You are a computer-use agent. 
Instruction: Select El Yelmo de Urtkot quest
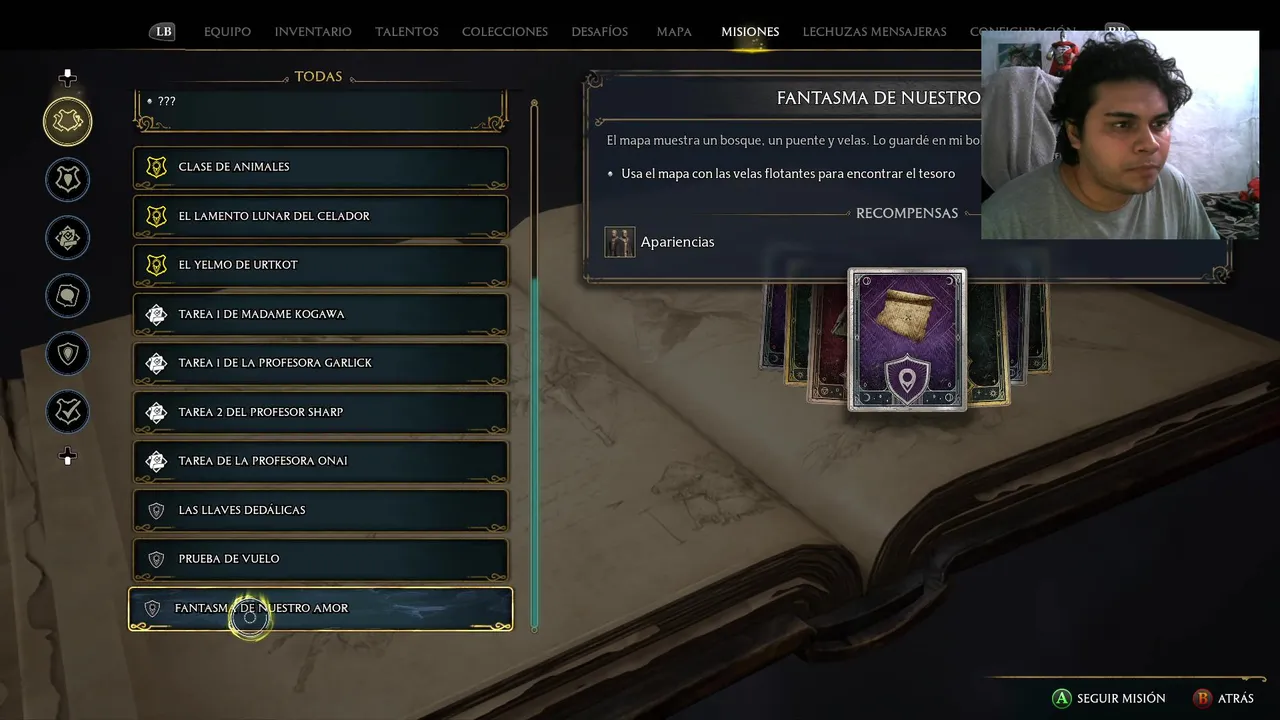click(x=320, y=265)
